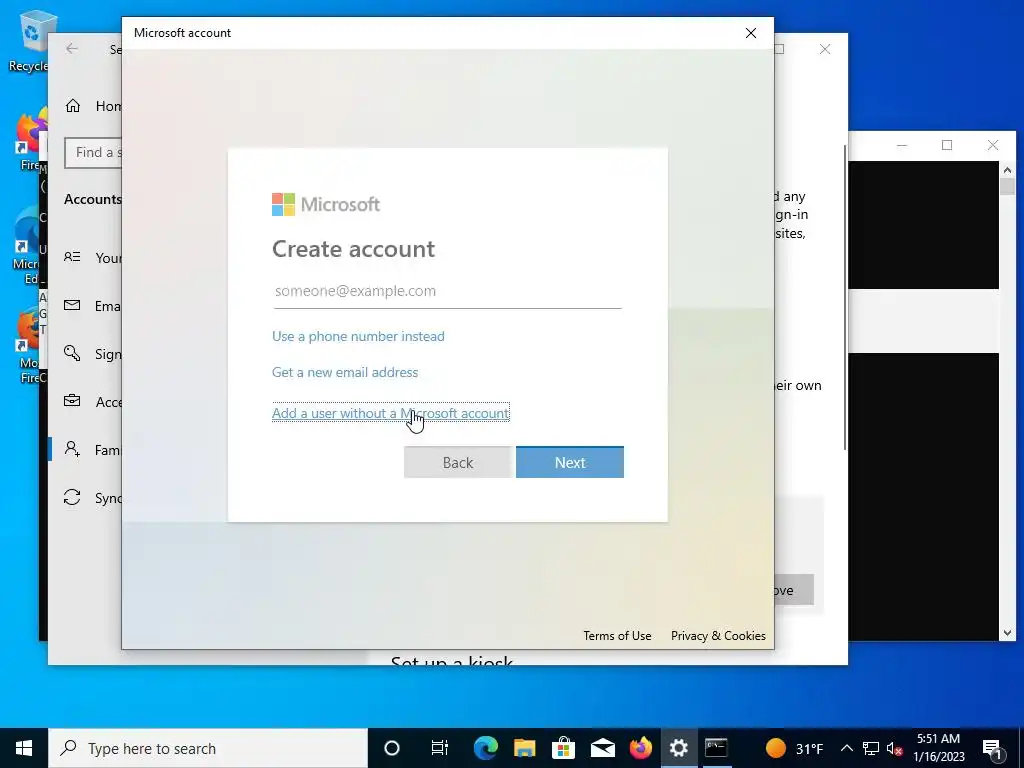Click weather widget showing 31°F

coord(793,748)
